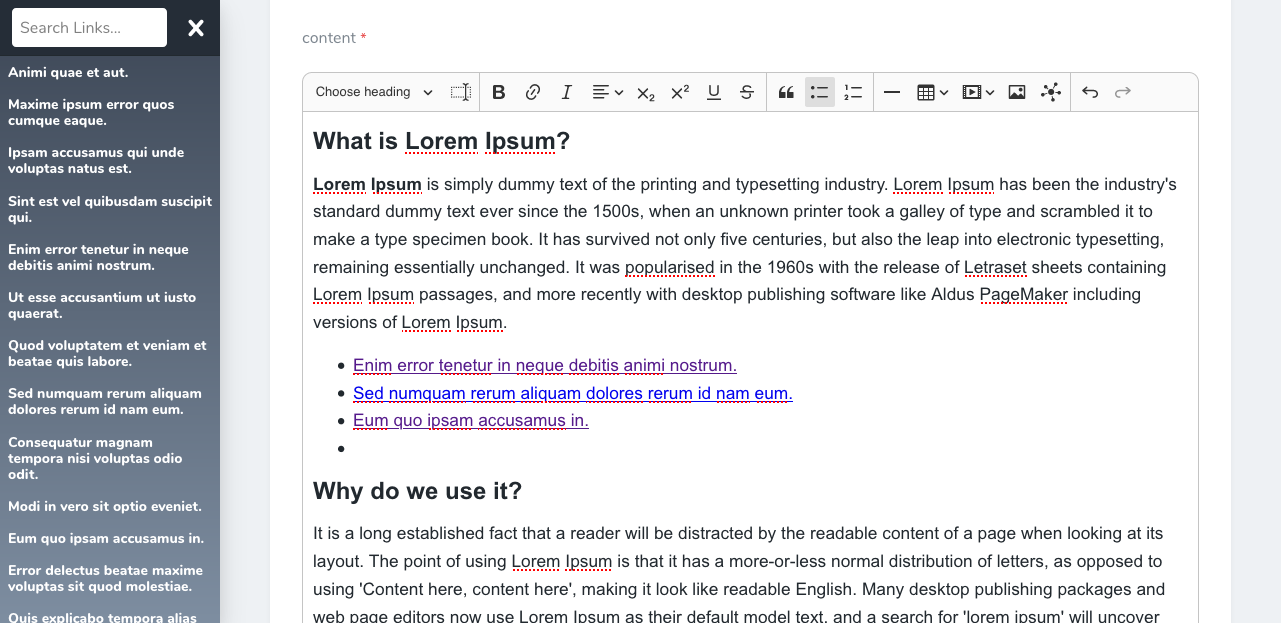Toggle the numbered list button
Image resolution: width=1281 pixels, height=623 pixels.
point(853,92)
